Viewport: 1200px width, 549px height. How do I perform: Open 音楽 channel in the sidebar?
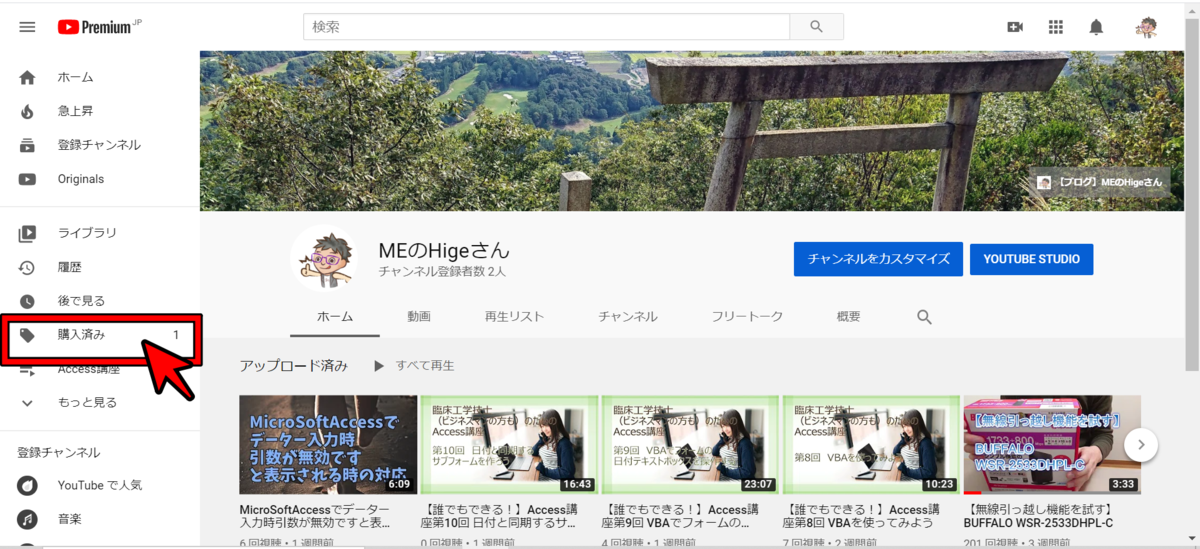coord(100,519)
